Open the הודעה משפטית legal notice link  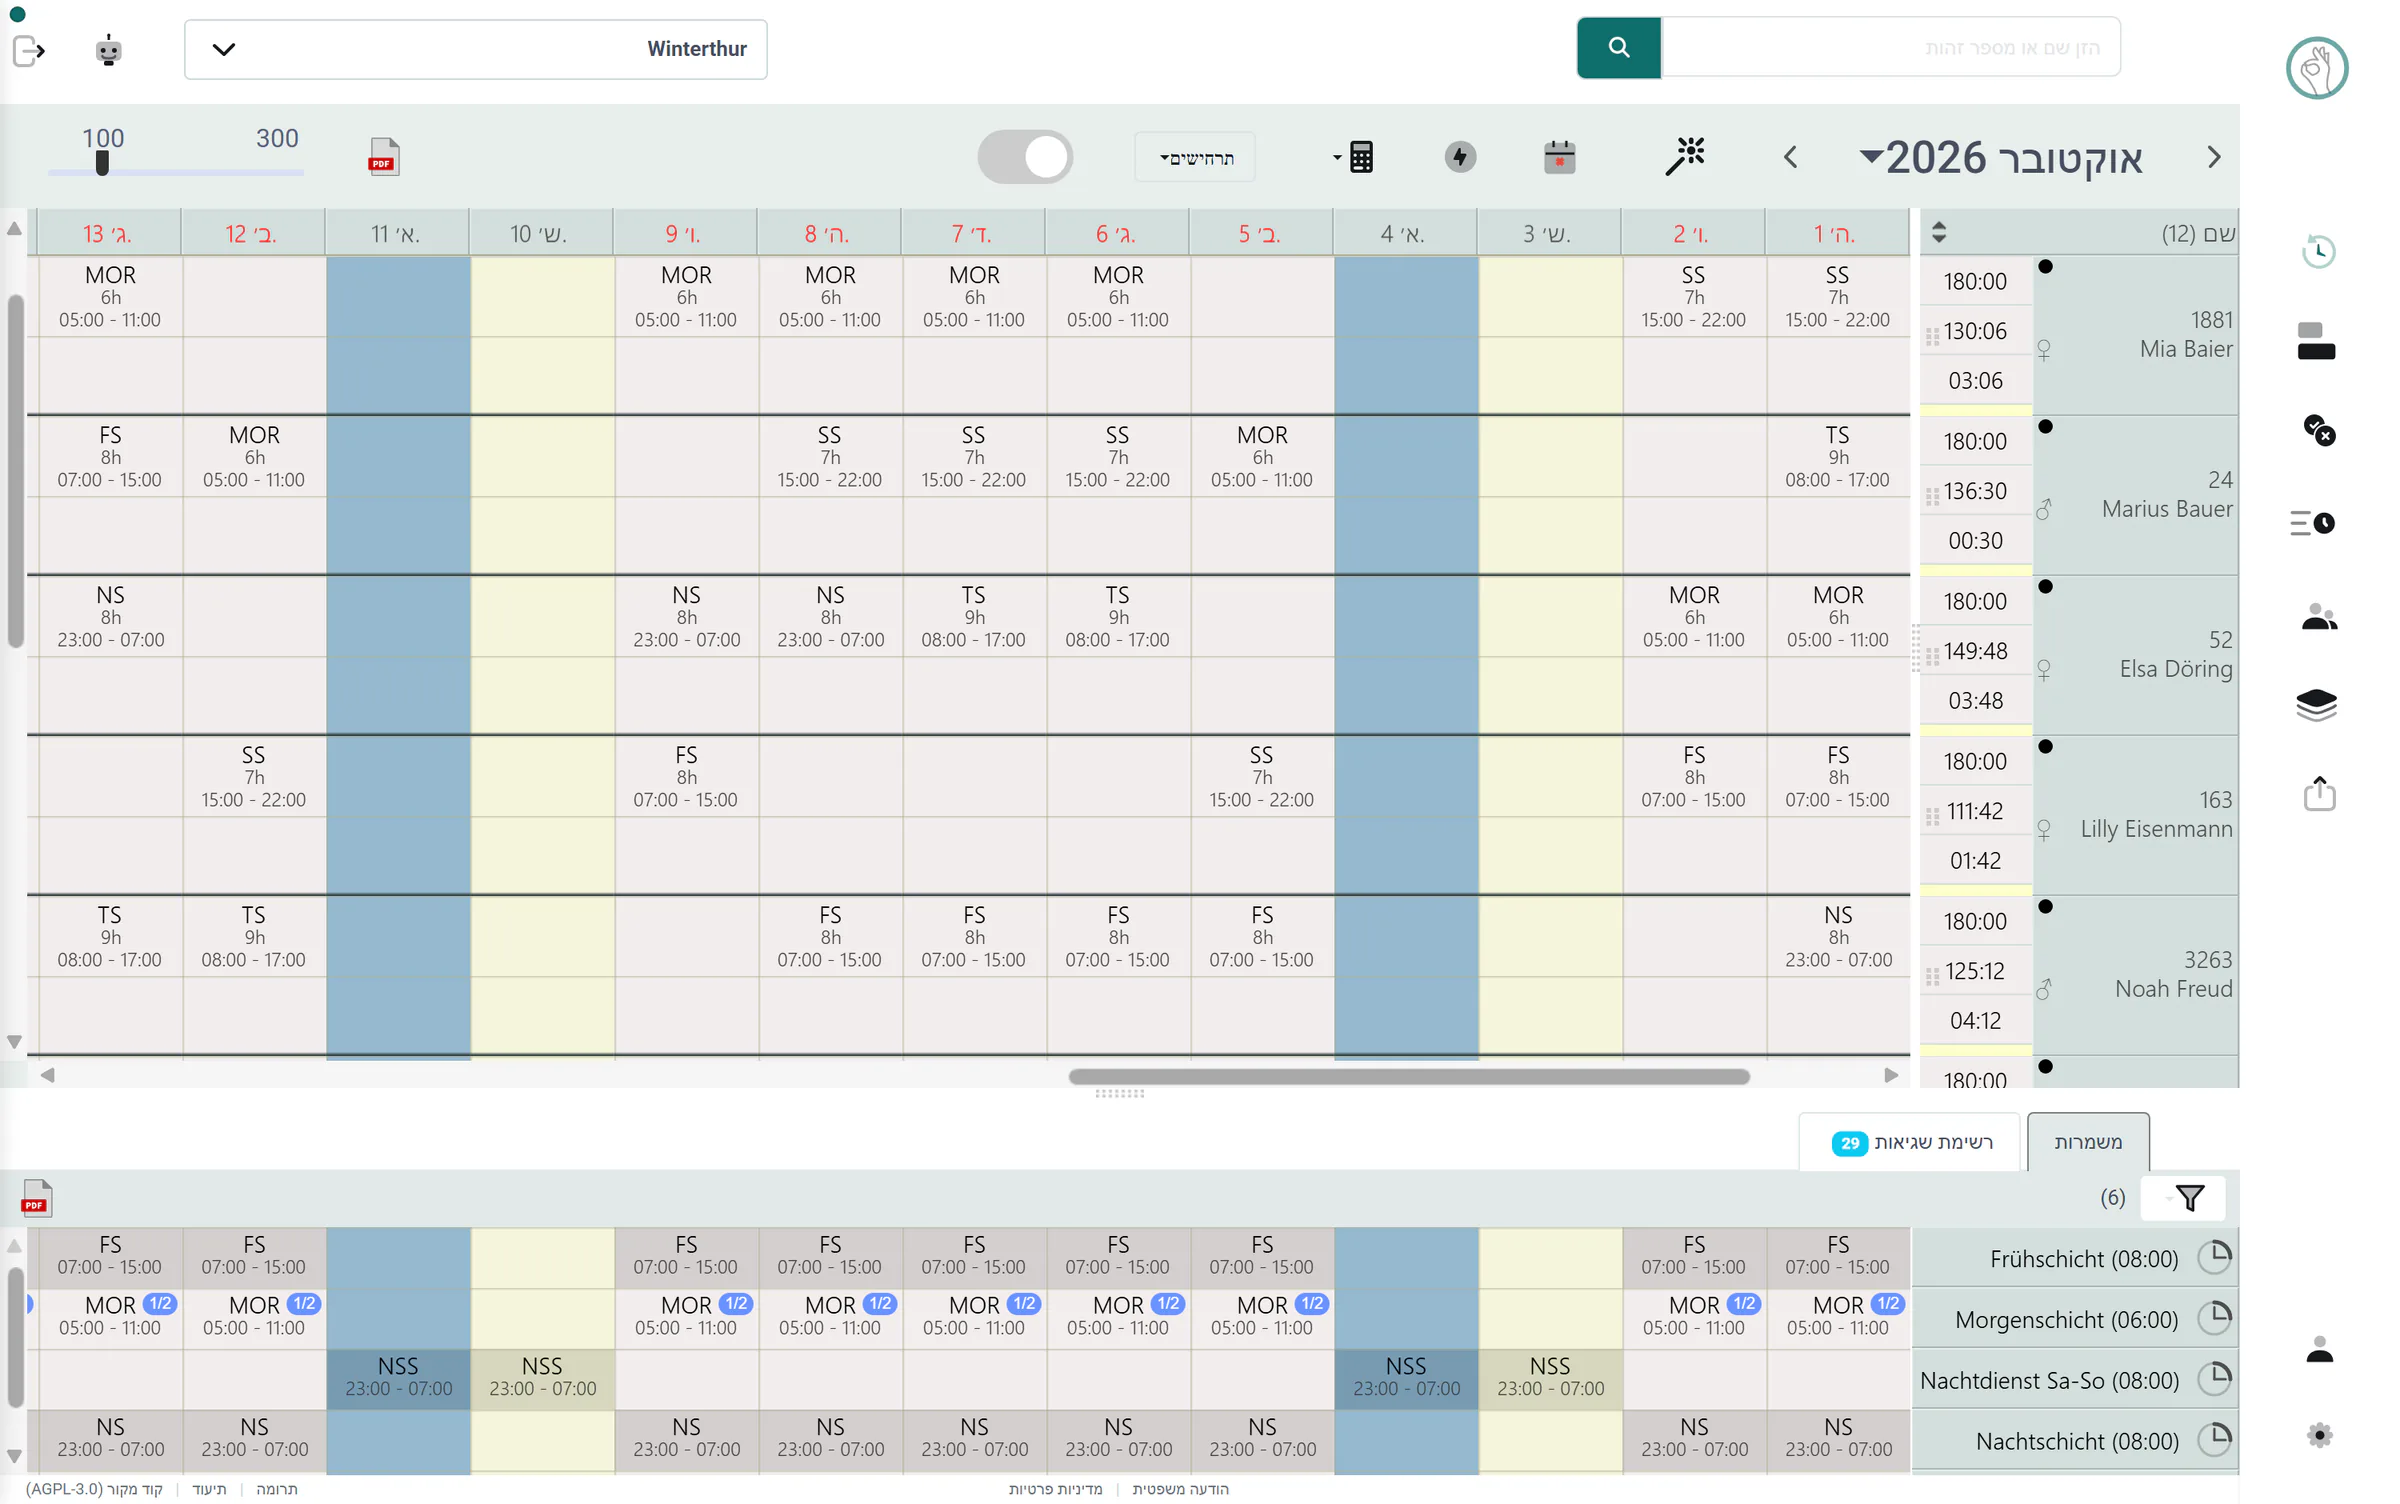tap(1180, 1489)
